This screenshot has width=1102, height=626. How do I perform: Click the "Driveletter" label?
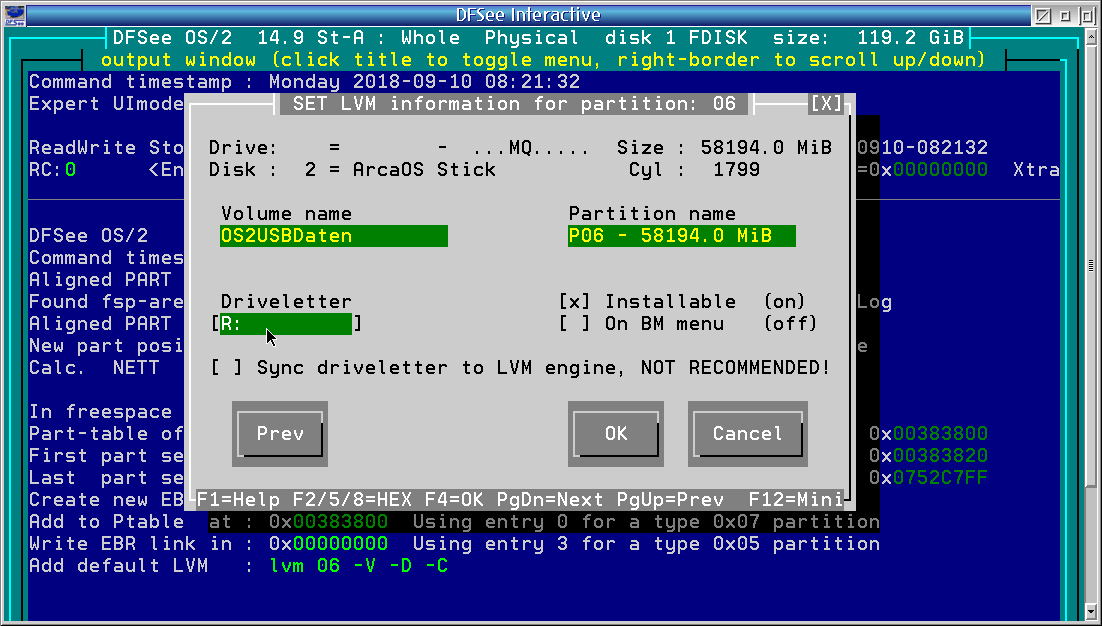(286, 301)
